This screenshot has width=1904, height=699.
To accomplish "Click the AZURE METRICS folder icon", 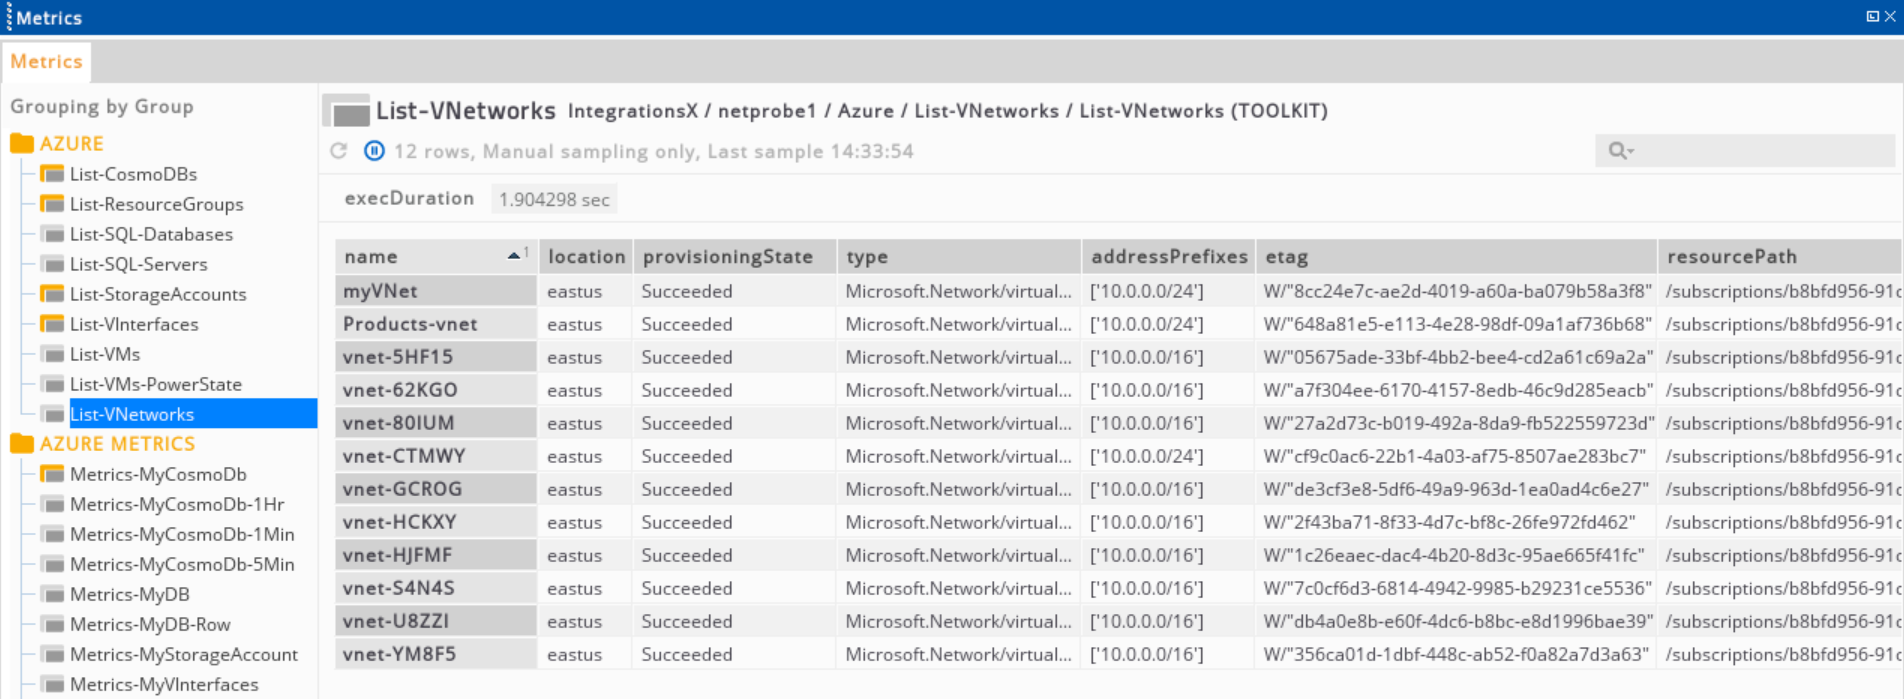I will pyautogui.click(x=22, y=444).
